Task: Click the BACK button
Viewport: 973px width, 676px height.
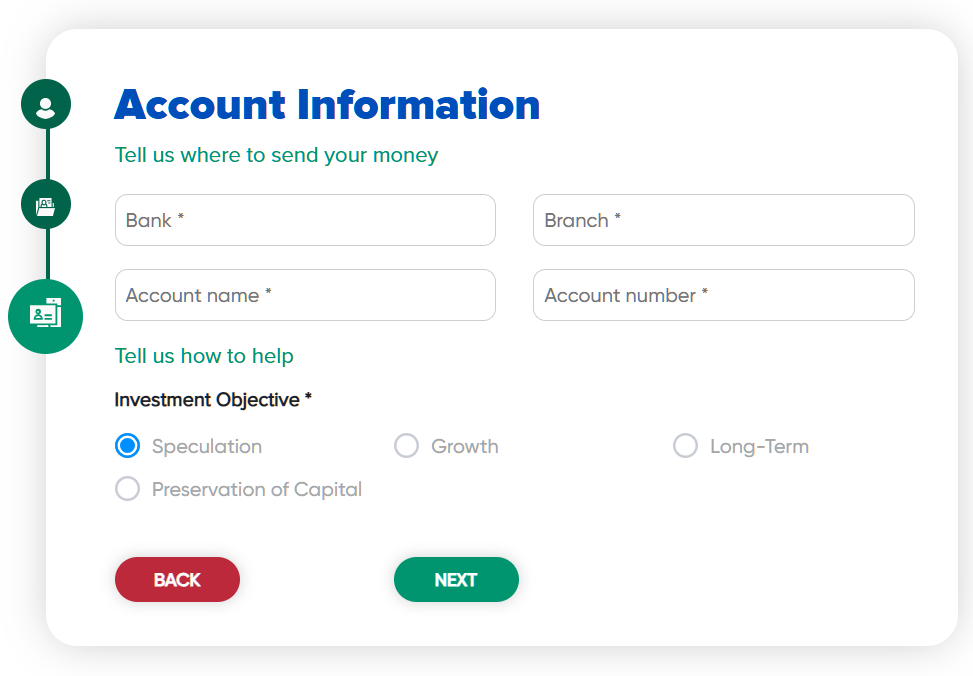Action: [x=177, y=580]
